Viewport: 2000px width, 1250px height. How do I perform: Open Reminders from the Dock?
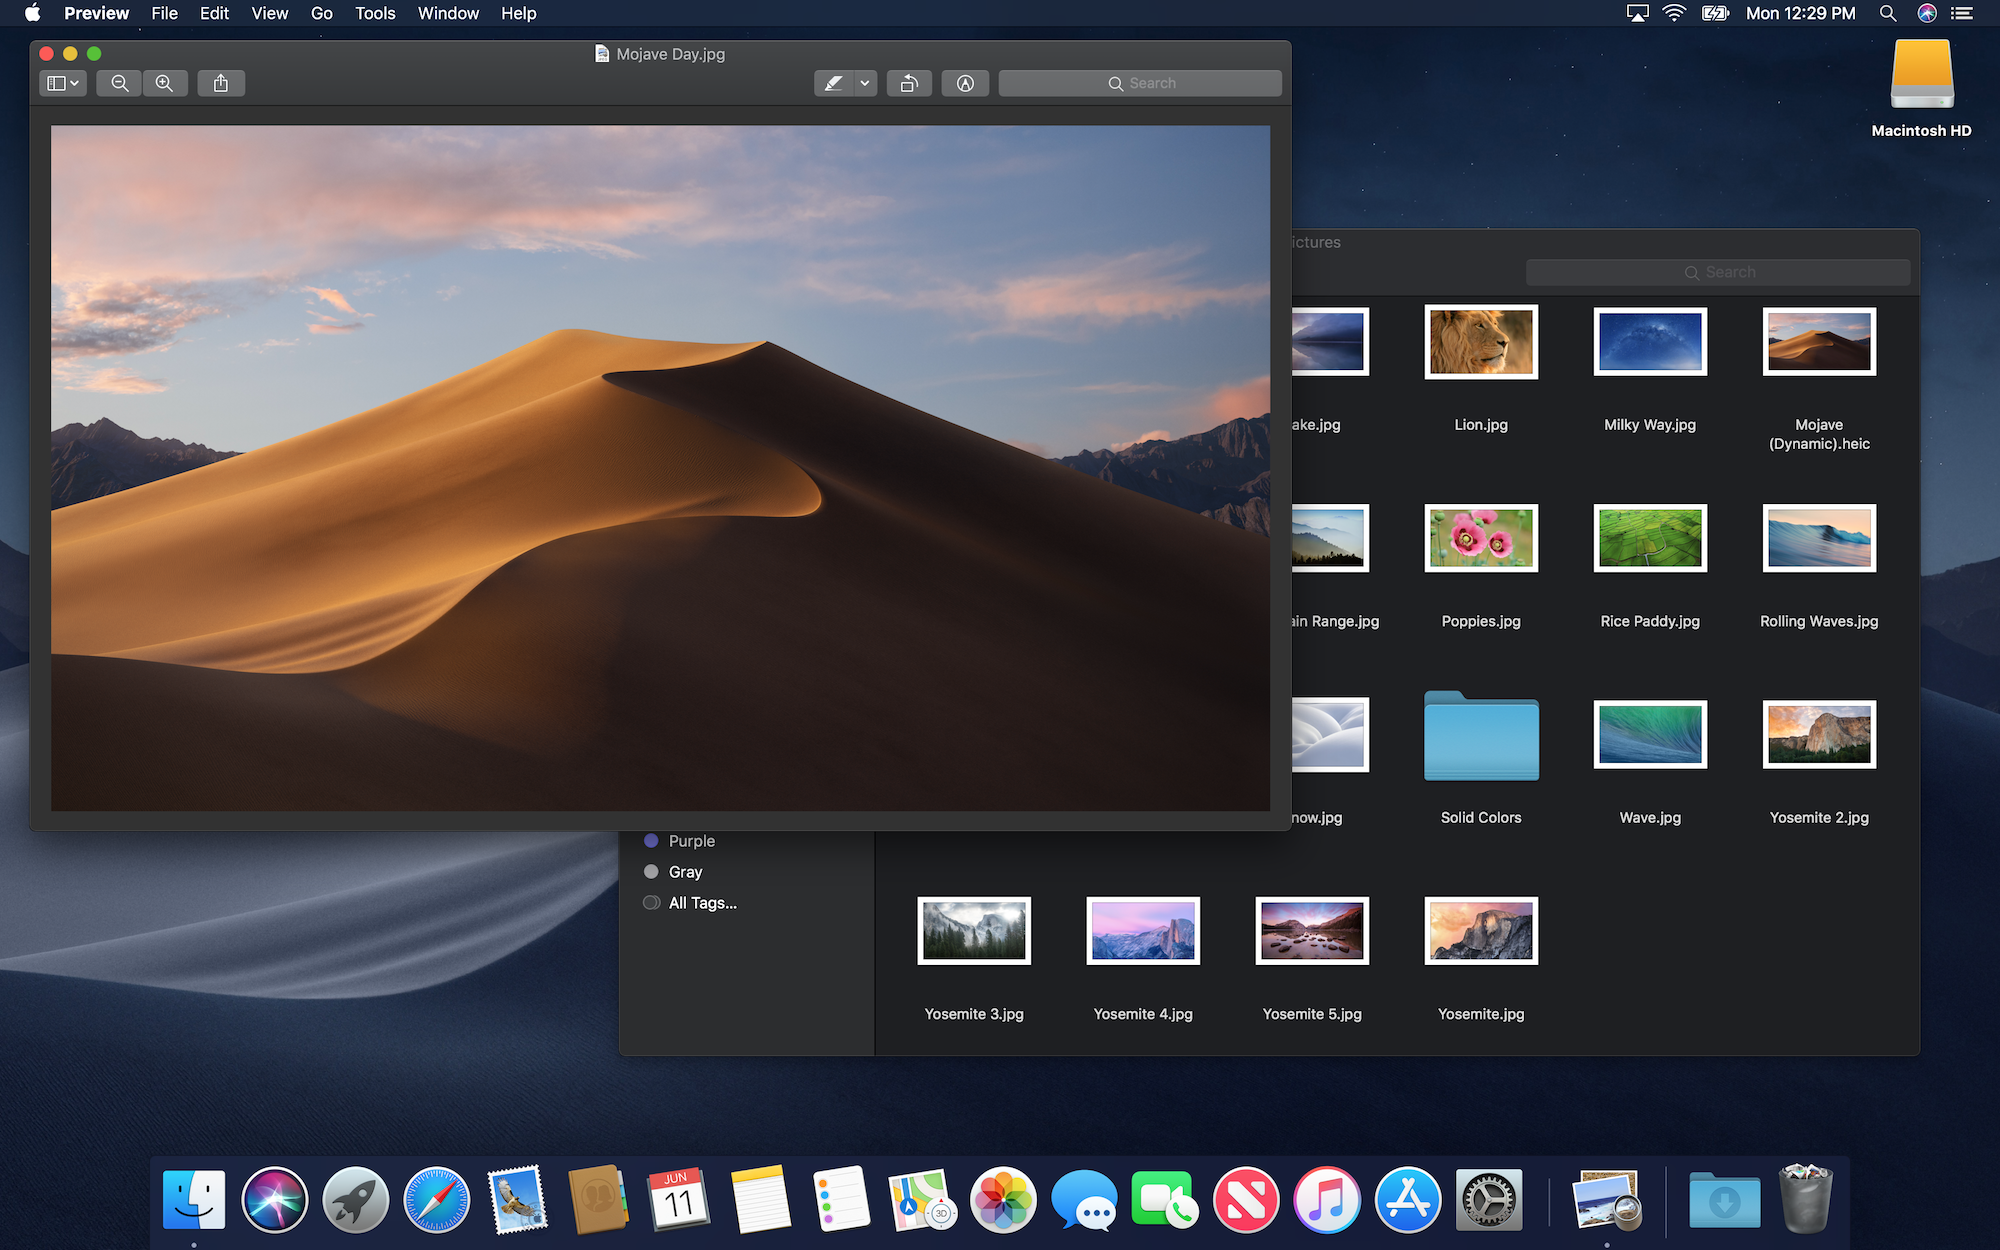point(841,1199)
